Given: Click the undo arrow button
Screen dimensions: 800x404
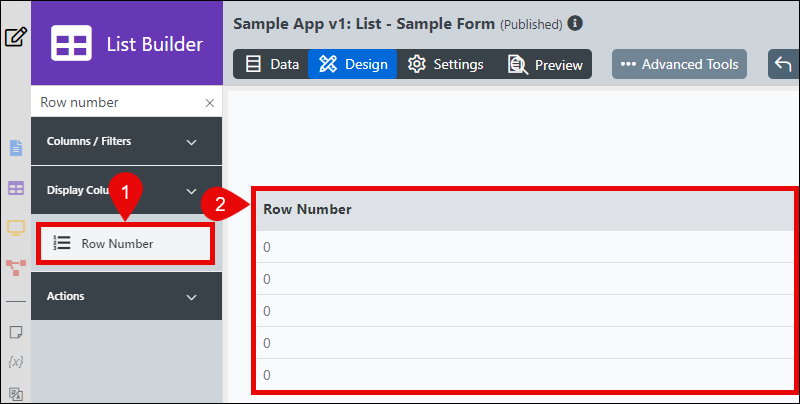Looking at the screenshot, I should [x=783, y=64].
